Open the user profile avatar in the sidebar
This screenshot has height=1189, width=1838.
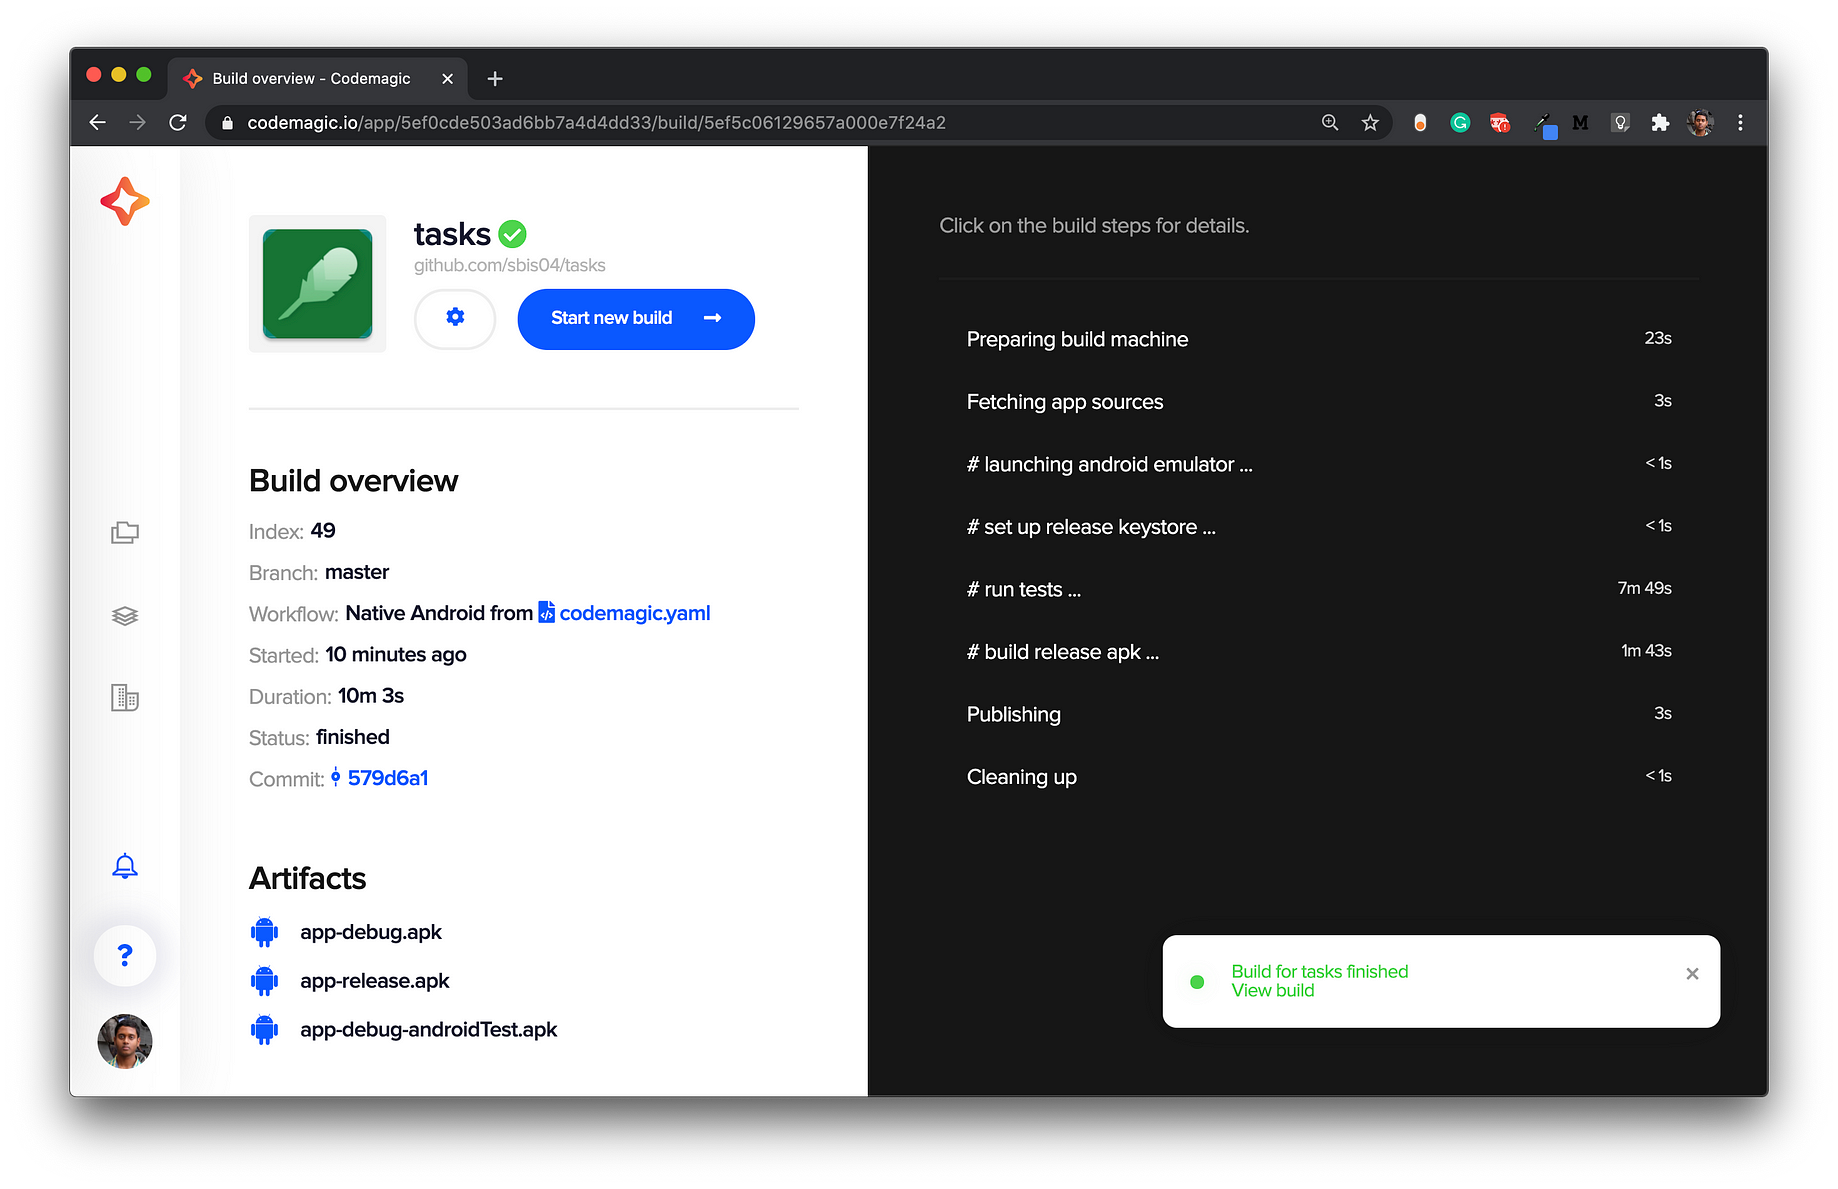click(x=125, y=1041)
